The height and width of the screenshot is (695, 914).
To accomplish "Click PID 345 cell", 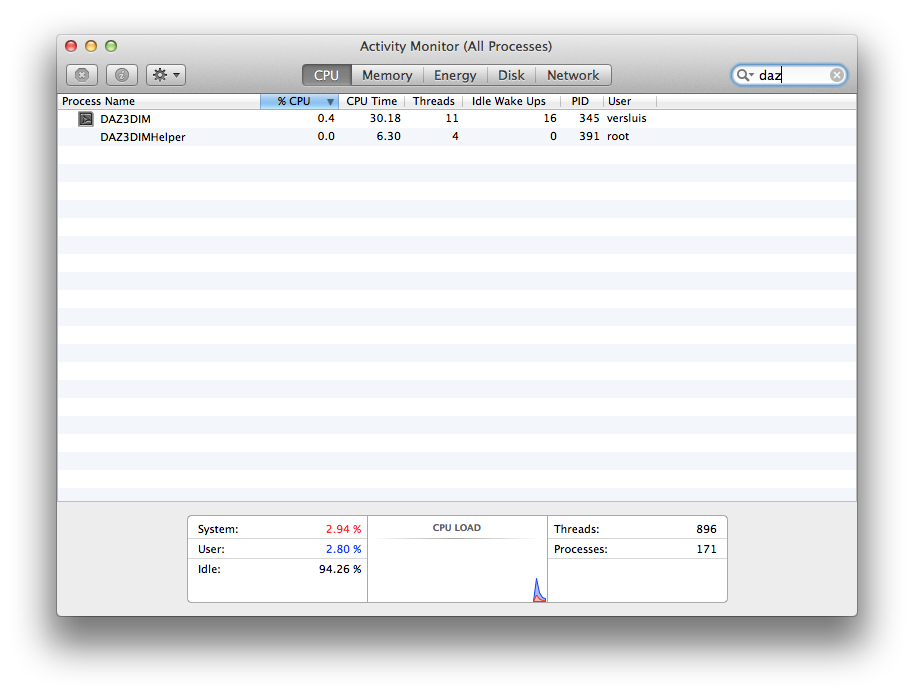I will click(589, 118).
